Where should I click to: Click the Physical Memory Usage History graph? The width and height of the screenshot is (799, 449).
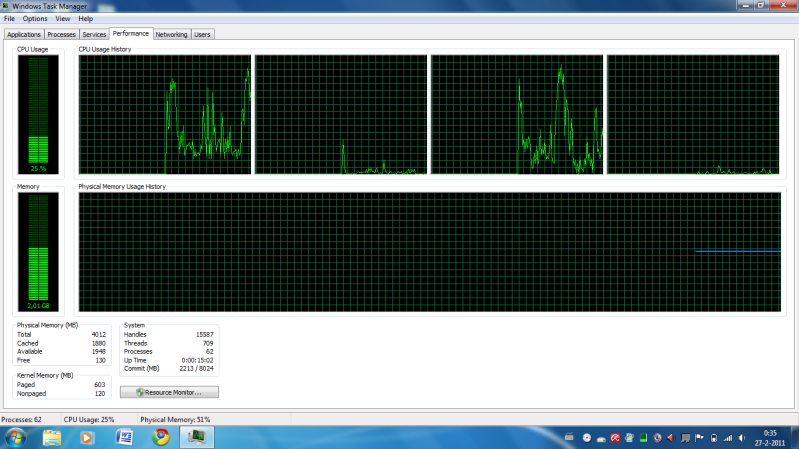[430, 252]
